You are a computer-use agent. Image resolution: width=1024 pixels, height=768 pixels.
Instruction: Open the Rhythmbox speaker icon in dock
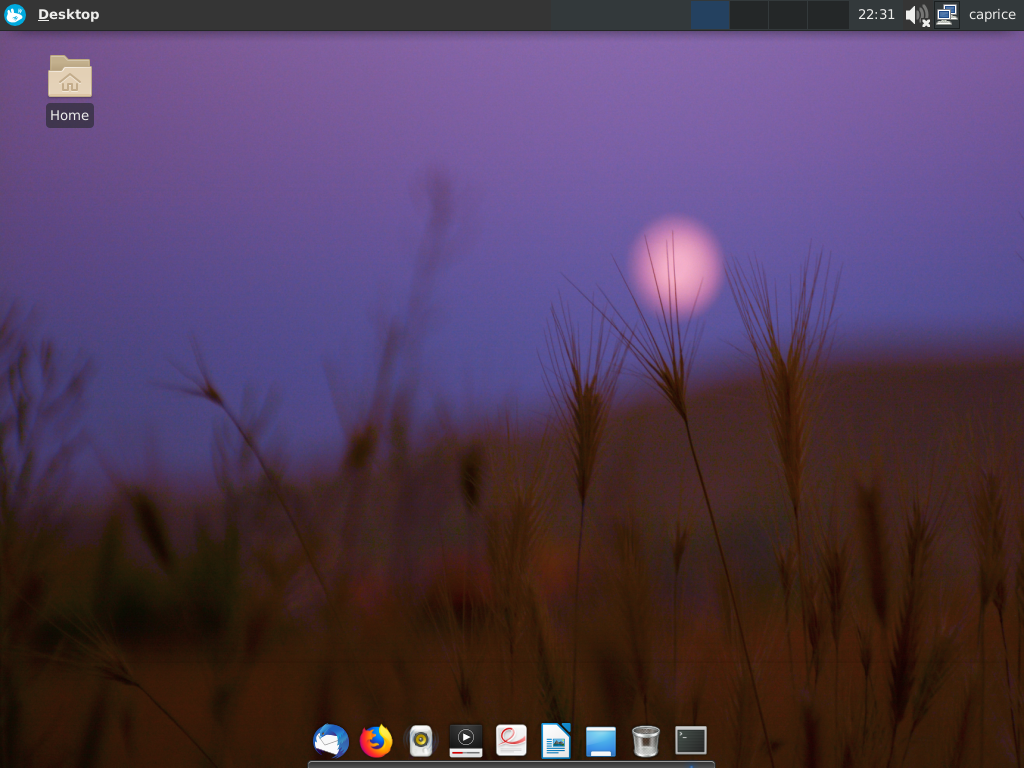click(421, 741)
